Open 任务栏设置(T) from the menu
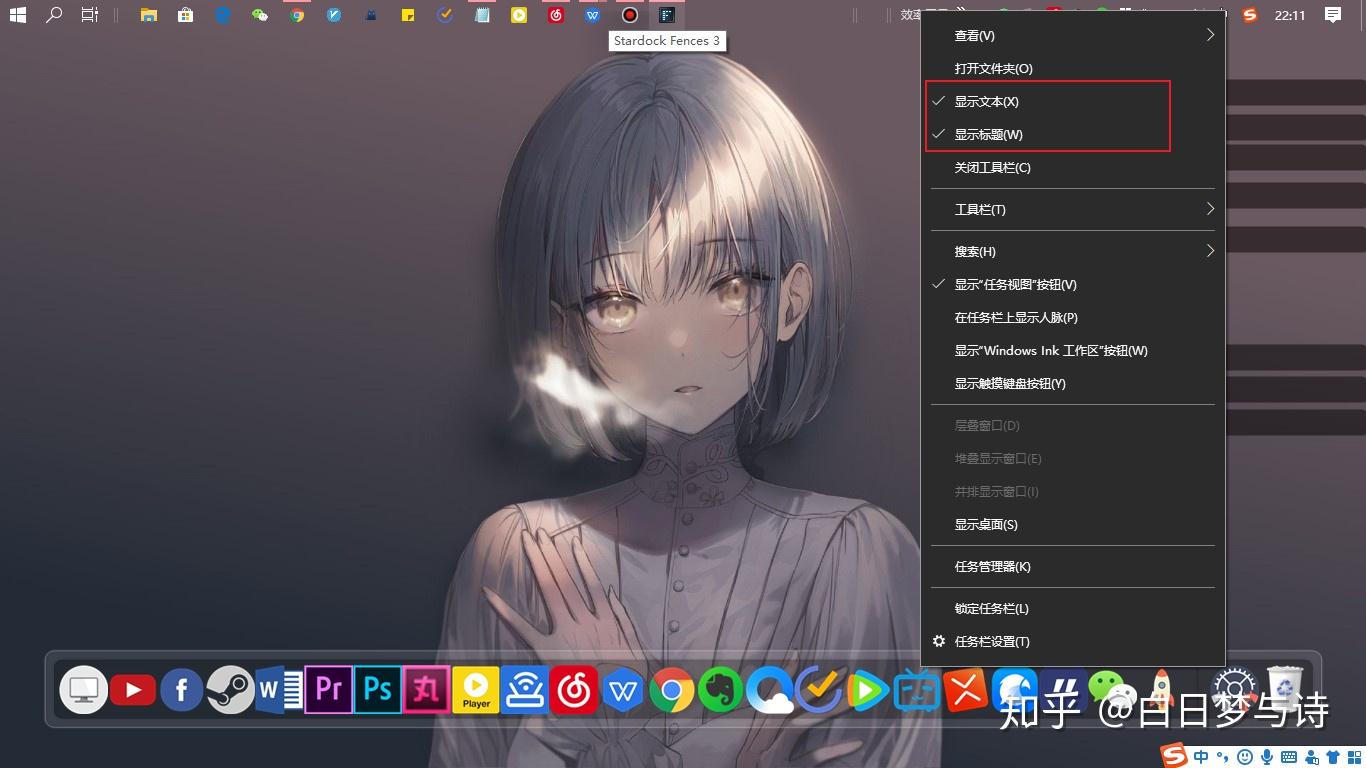 [1072, 641]
